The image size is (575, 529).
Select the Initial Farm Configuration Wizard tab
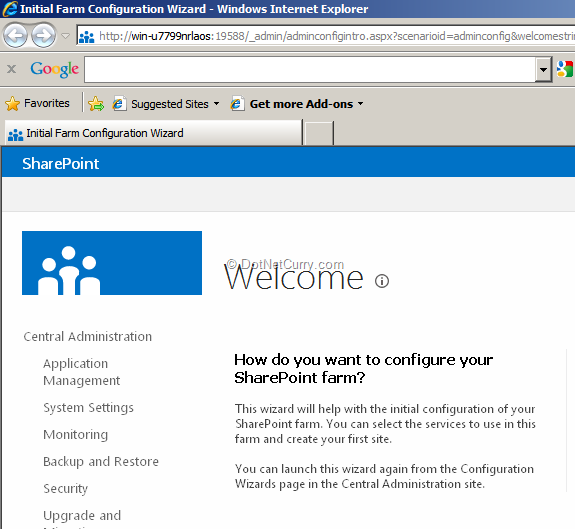(x=153, y=133)
